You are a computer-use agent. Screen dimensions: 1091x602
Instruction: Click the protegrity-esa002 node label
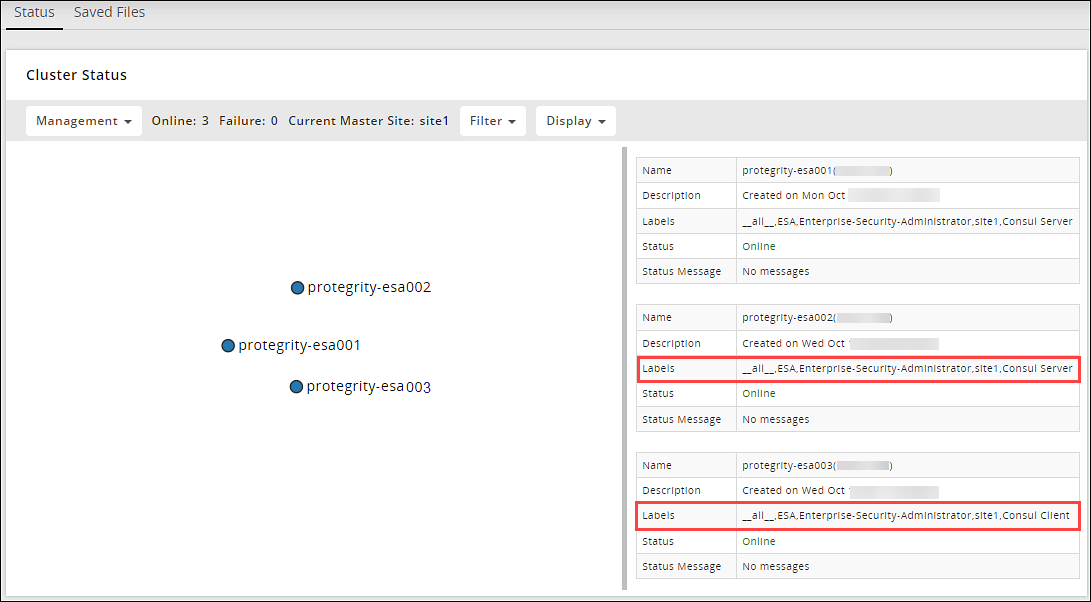370,287
